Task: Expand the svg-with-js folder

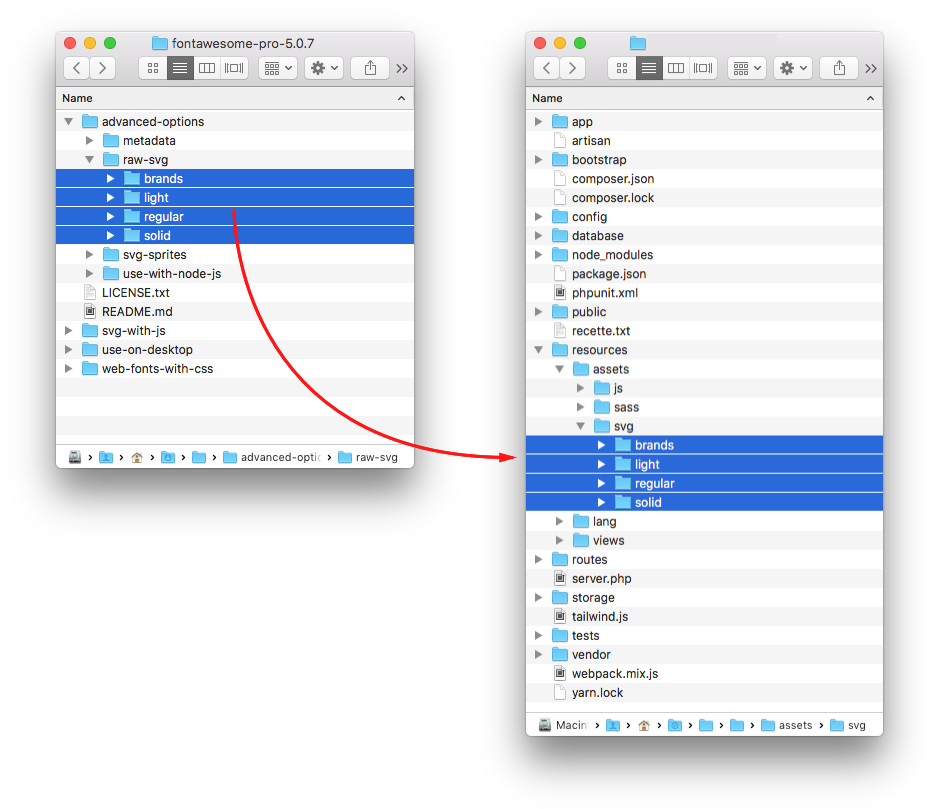Action: tap(69, 331)
